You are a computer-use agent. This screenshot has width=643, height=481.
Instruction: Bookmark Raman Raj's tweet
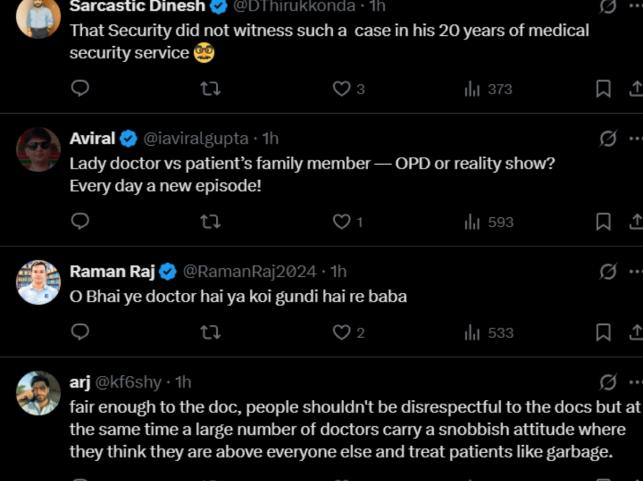click(x=603, y=332)
